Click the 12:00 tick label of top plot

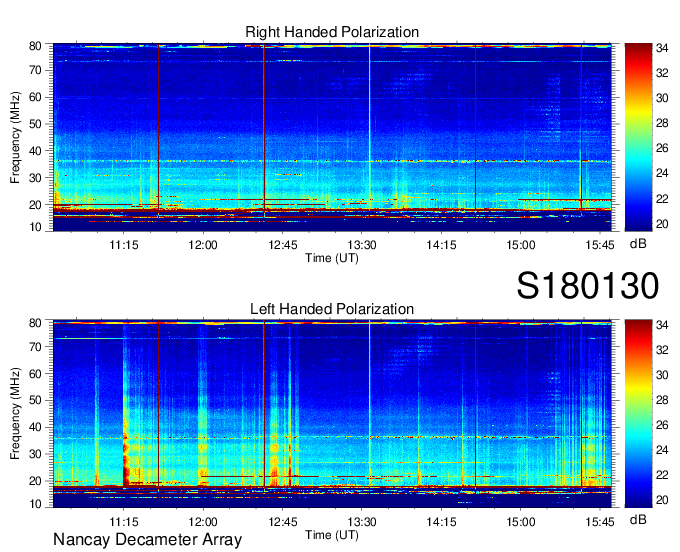pyautogui.click(x=203, y=245)
